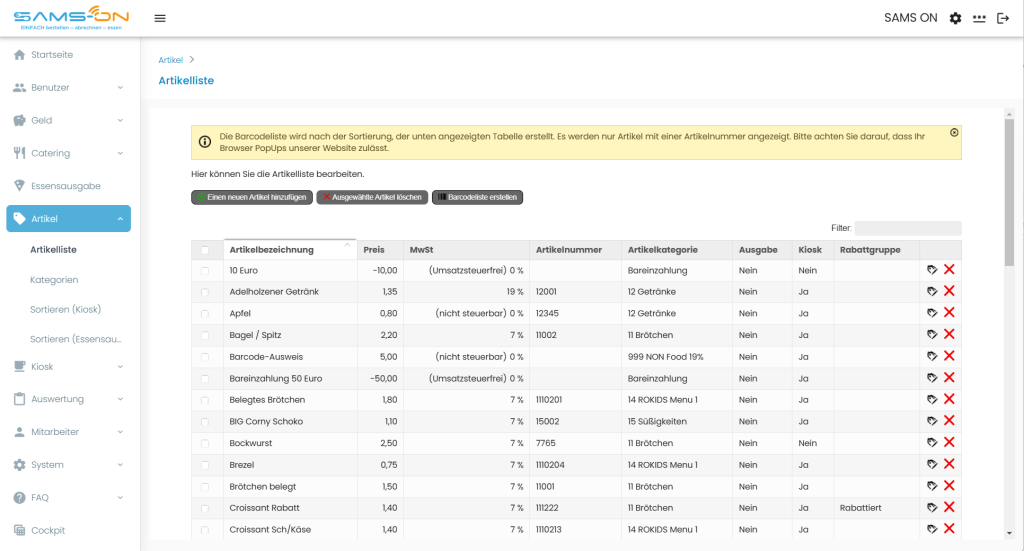The height and width of the screenshot is (551, 1024).
Task: Dismiss the yellow barcode info banner
Action: (x=954, y=133)
